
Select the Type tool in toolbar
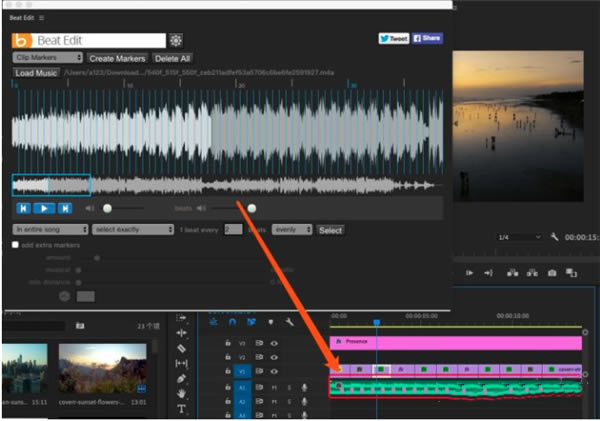tap(182, 409)
